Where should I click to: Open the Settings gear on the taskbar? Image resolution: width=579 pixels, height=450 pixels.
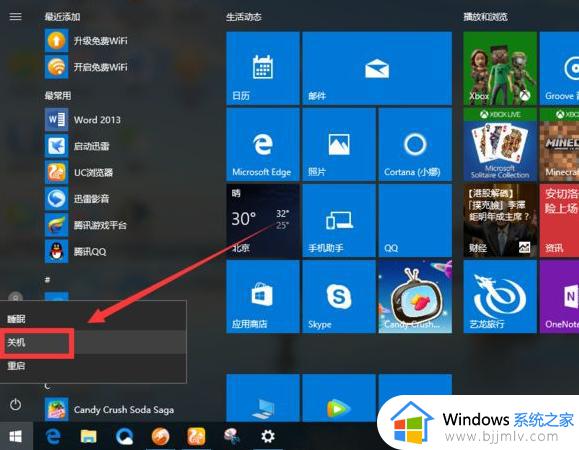(268, 437)
